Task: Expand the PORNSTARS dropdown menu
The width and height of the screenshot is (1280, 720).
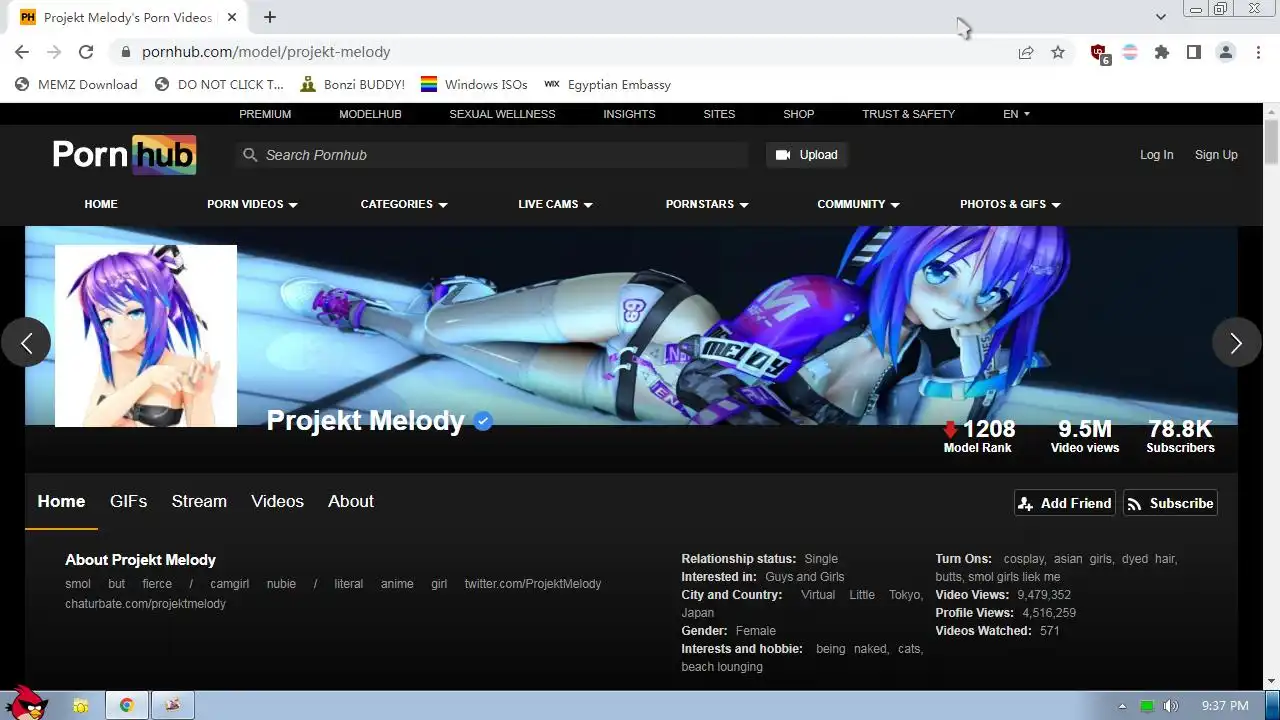Action: tap(707, 204)
